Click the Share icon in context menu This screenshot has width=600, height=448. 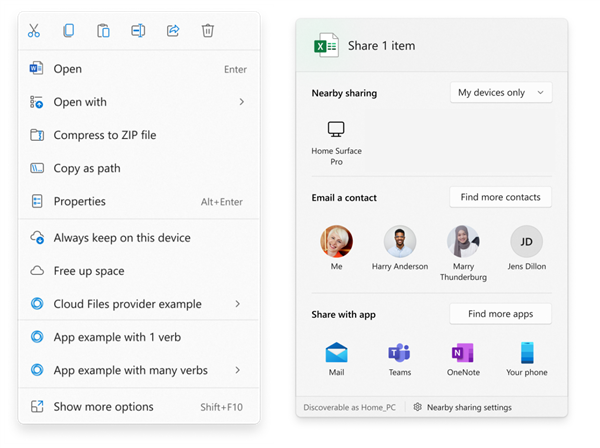173,30
